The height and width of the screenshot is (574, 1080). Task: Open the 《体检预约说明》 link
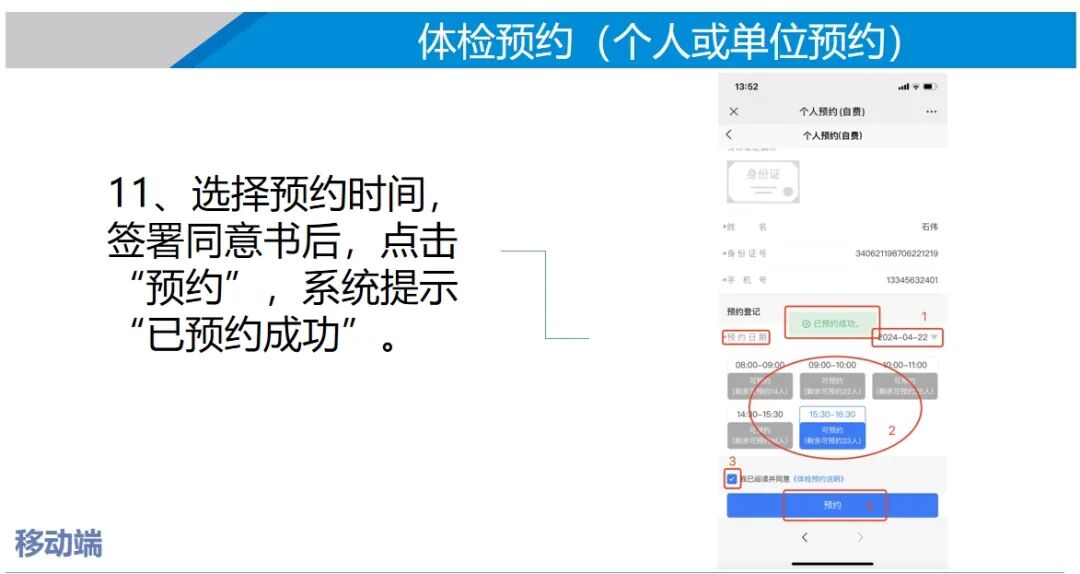818,479
